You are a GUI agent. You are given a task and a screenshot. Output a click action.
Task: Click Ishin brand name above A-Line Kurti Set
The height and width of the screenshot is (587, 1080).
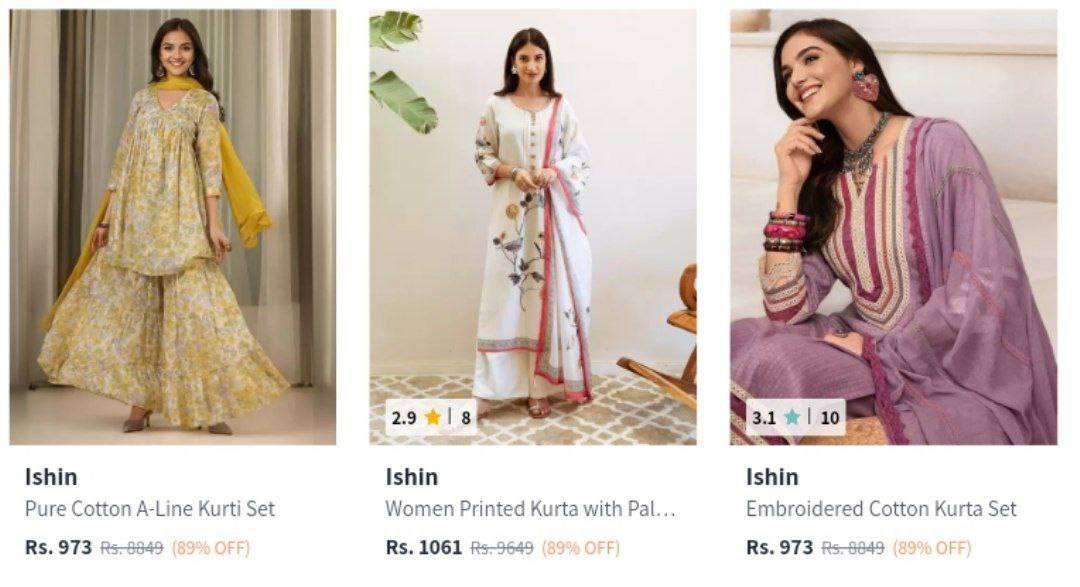click(51, 477)
